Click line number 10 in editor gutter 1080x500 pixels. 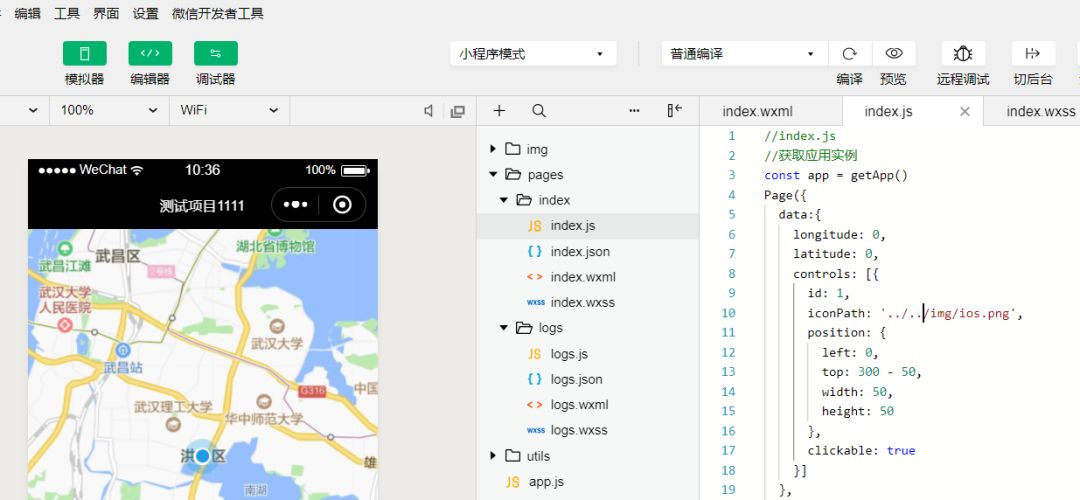[x=728, y=313]
